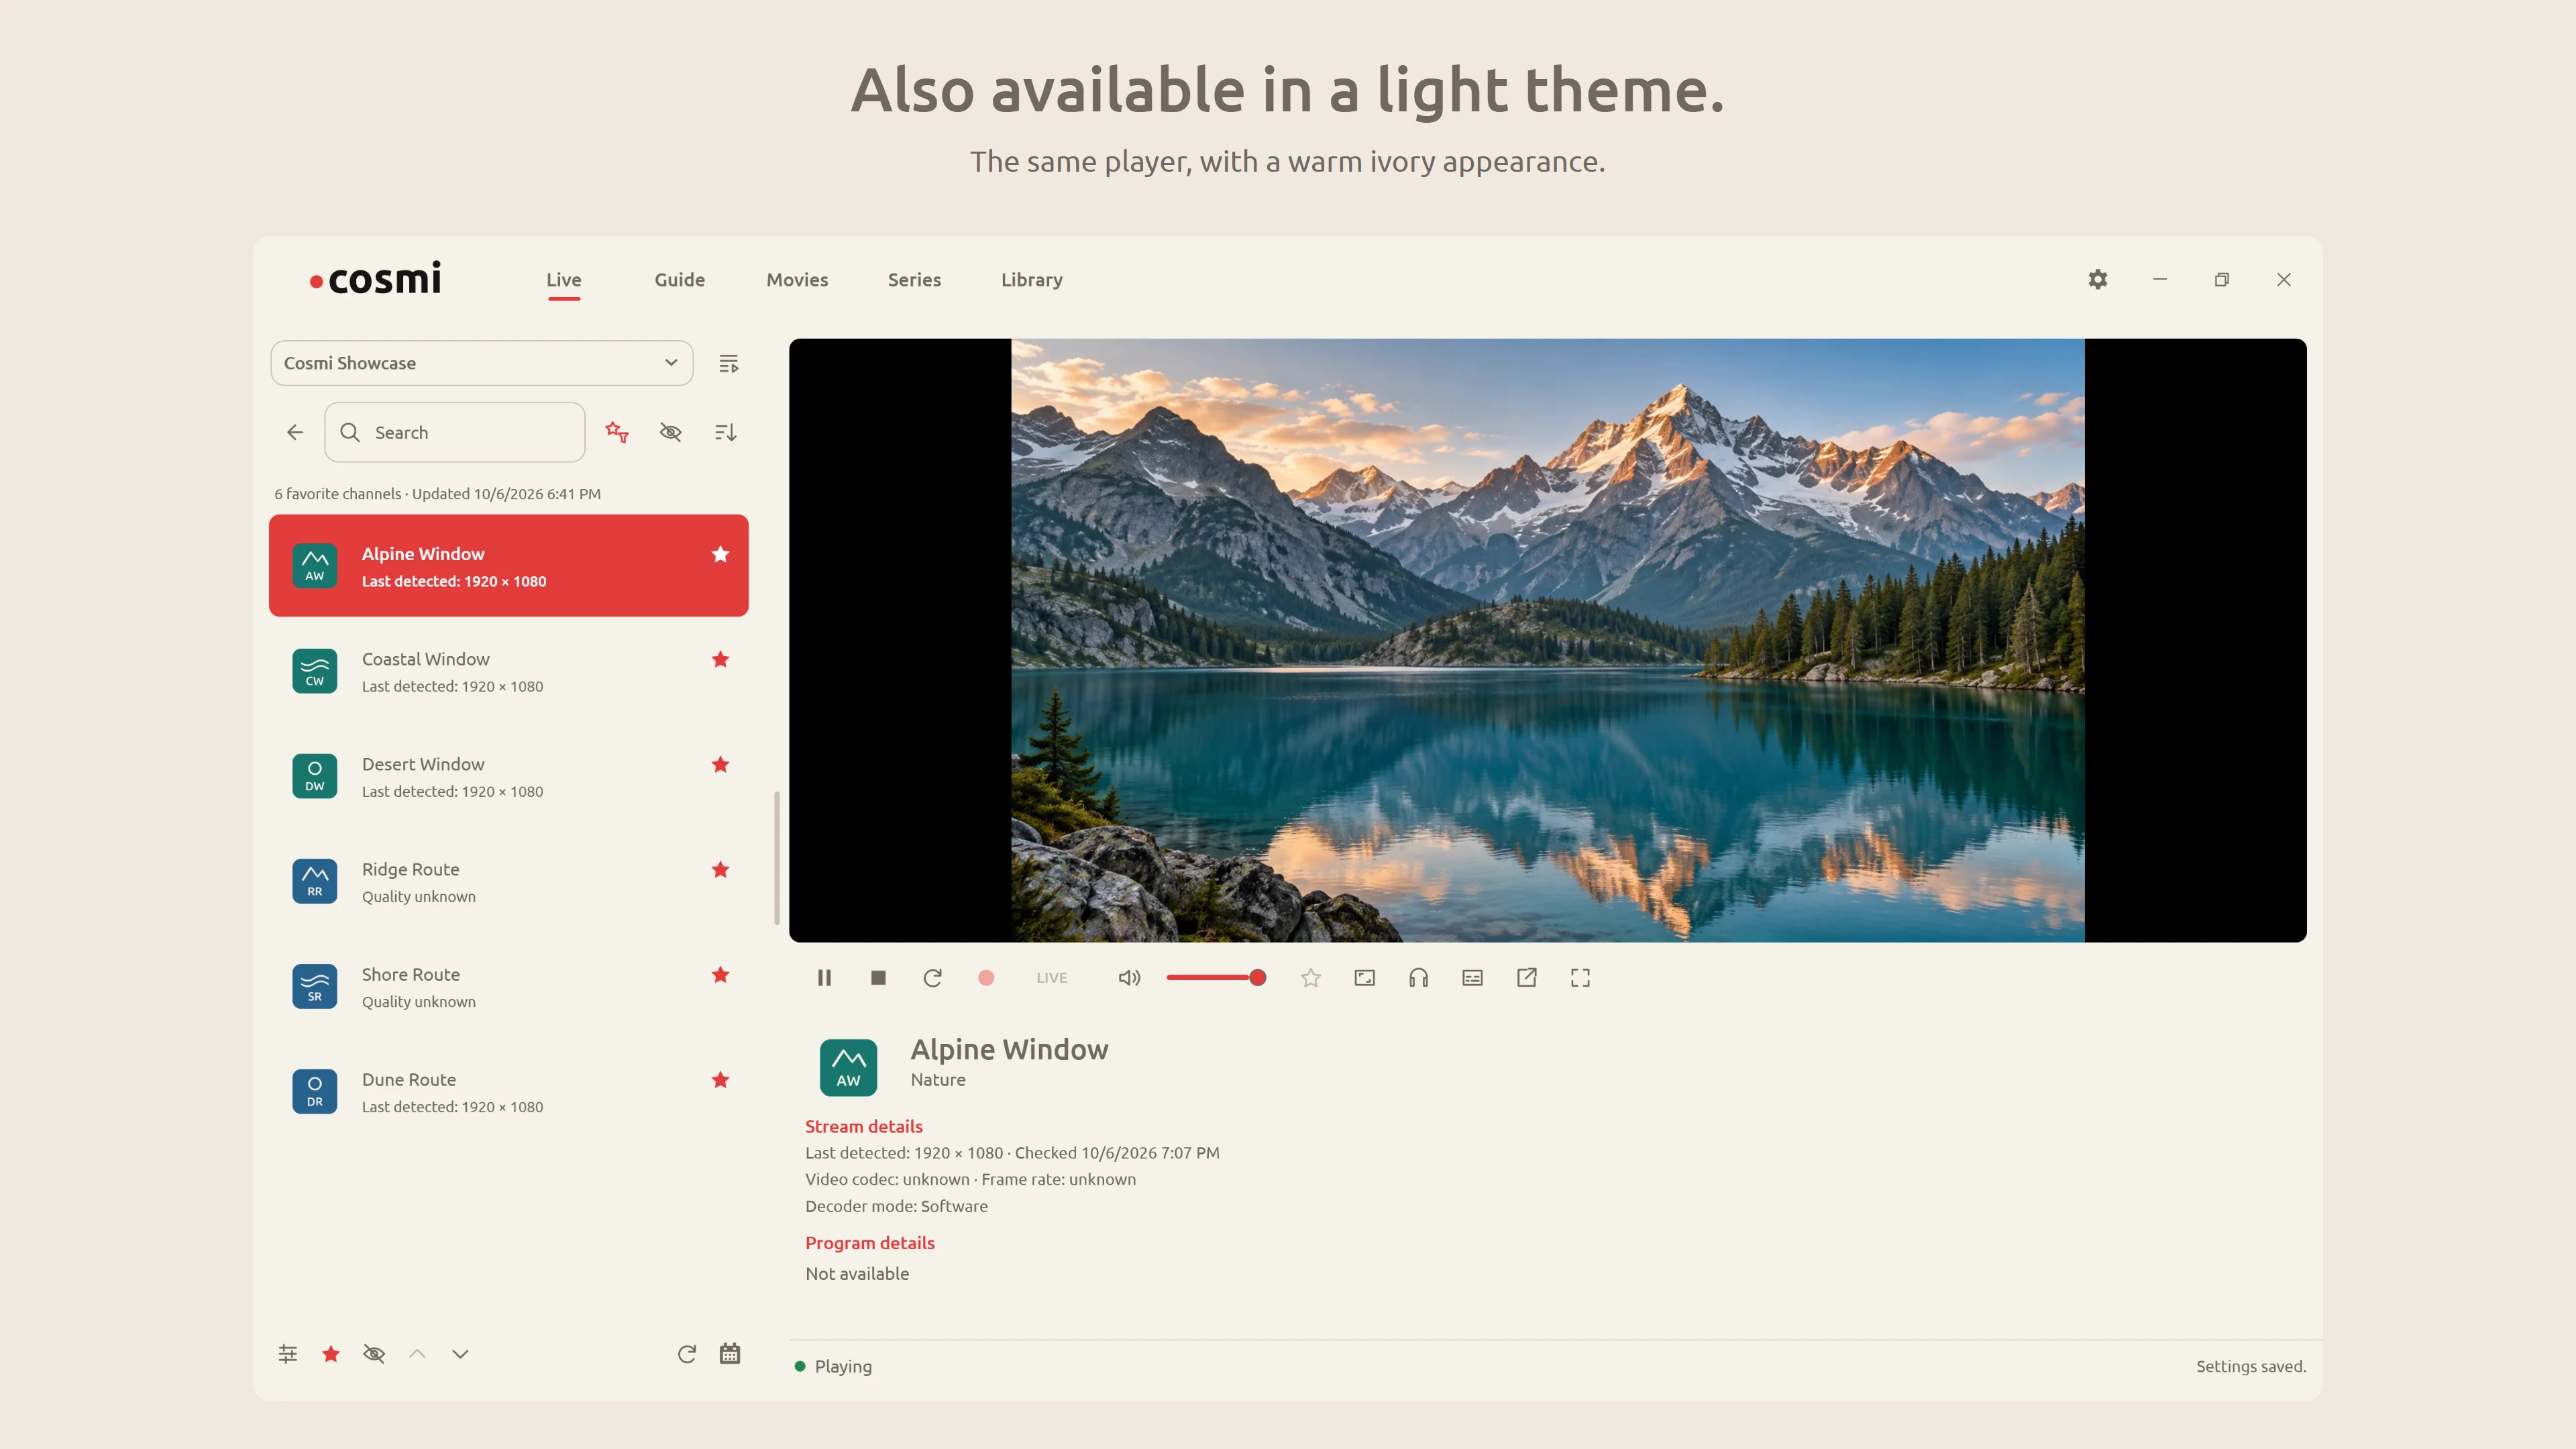
Task: Open audio tracks with the headphones icon
Action: (1418, 977)
